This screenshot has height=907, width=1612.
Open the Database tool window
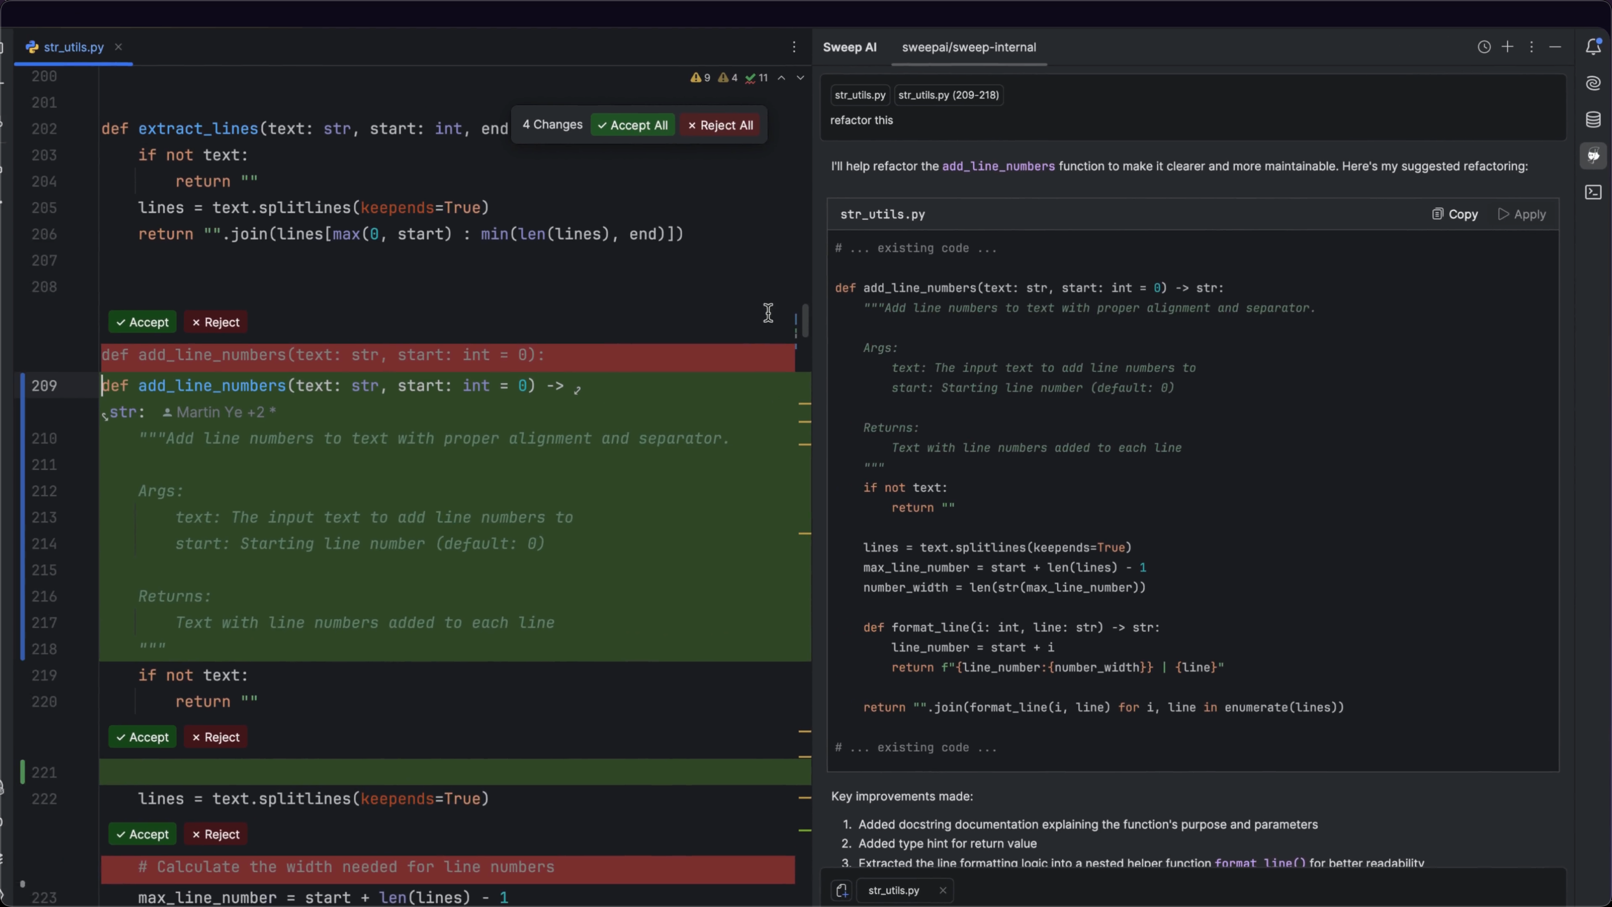[1594, 119]
